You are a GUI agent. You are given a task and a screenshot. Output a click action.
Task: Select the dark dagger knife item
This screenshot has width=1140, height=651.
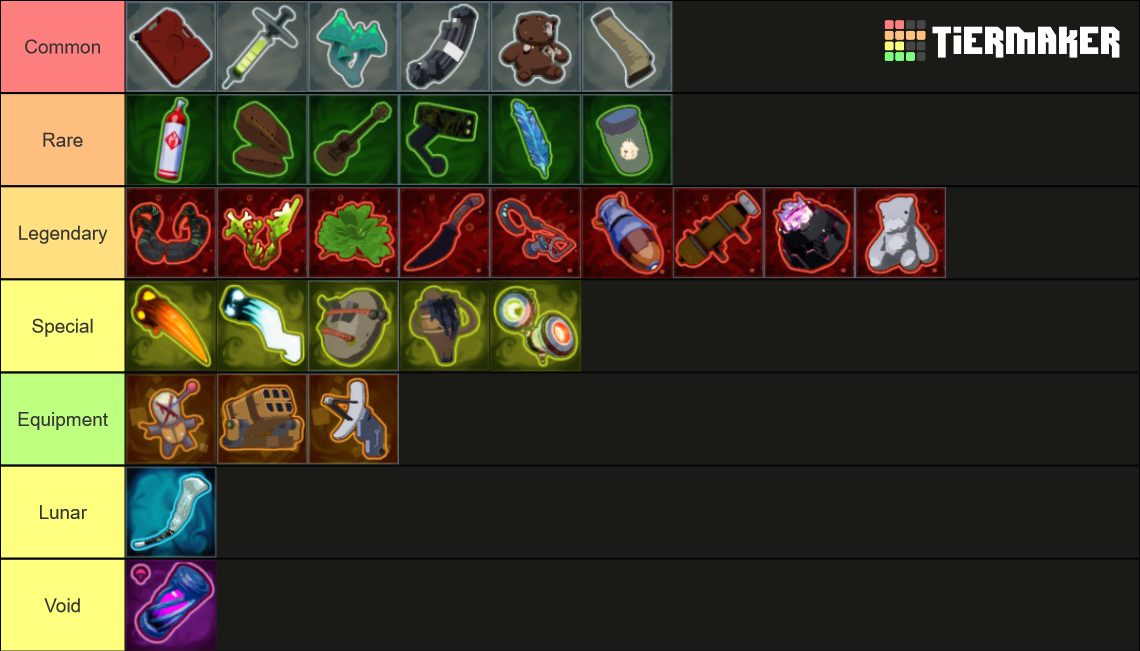[444, 233]
